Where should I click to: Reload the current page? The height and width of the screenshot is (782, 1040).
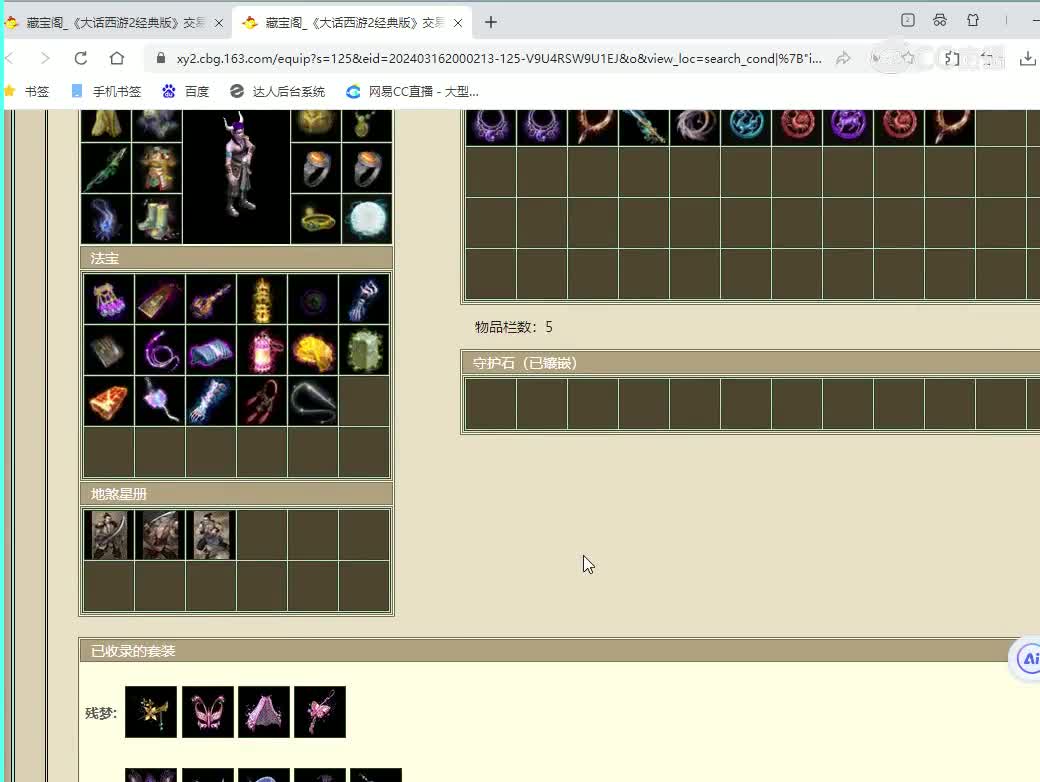(81, 58)
